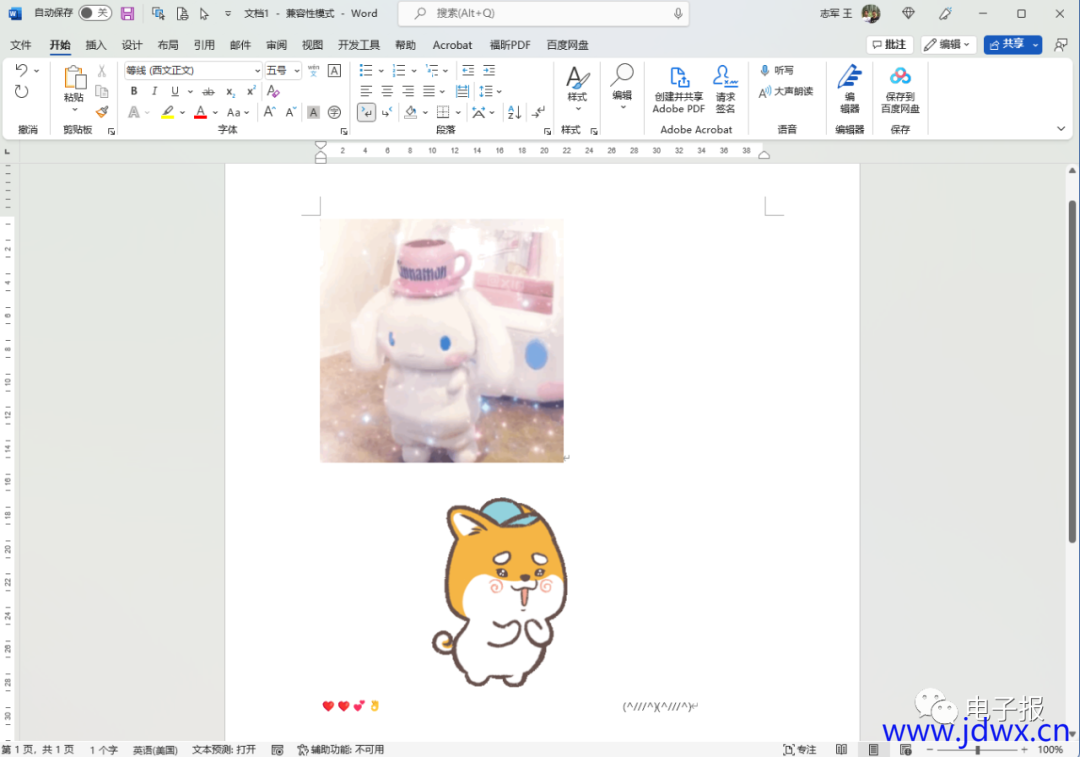The width and height of the screenshot is (1080, 757).
Task: Toggle Subscript formatting
Action: (231, 91)
